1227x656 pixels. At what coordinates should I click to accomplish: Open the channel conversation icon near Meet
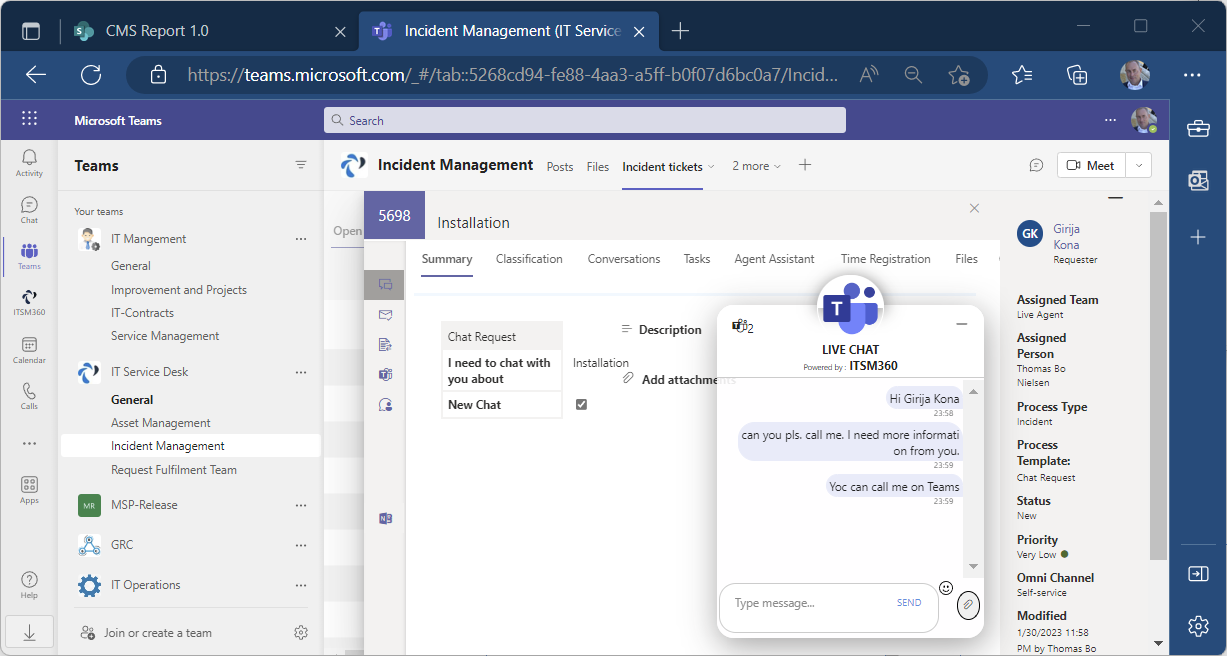click(x=1037, y=165)
